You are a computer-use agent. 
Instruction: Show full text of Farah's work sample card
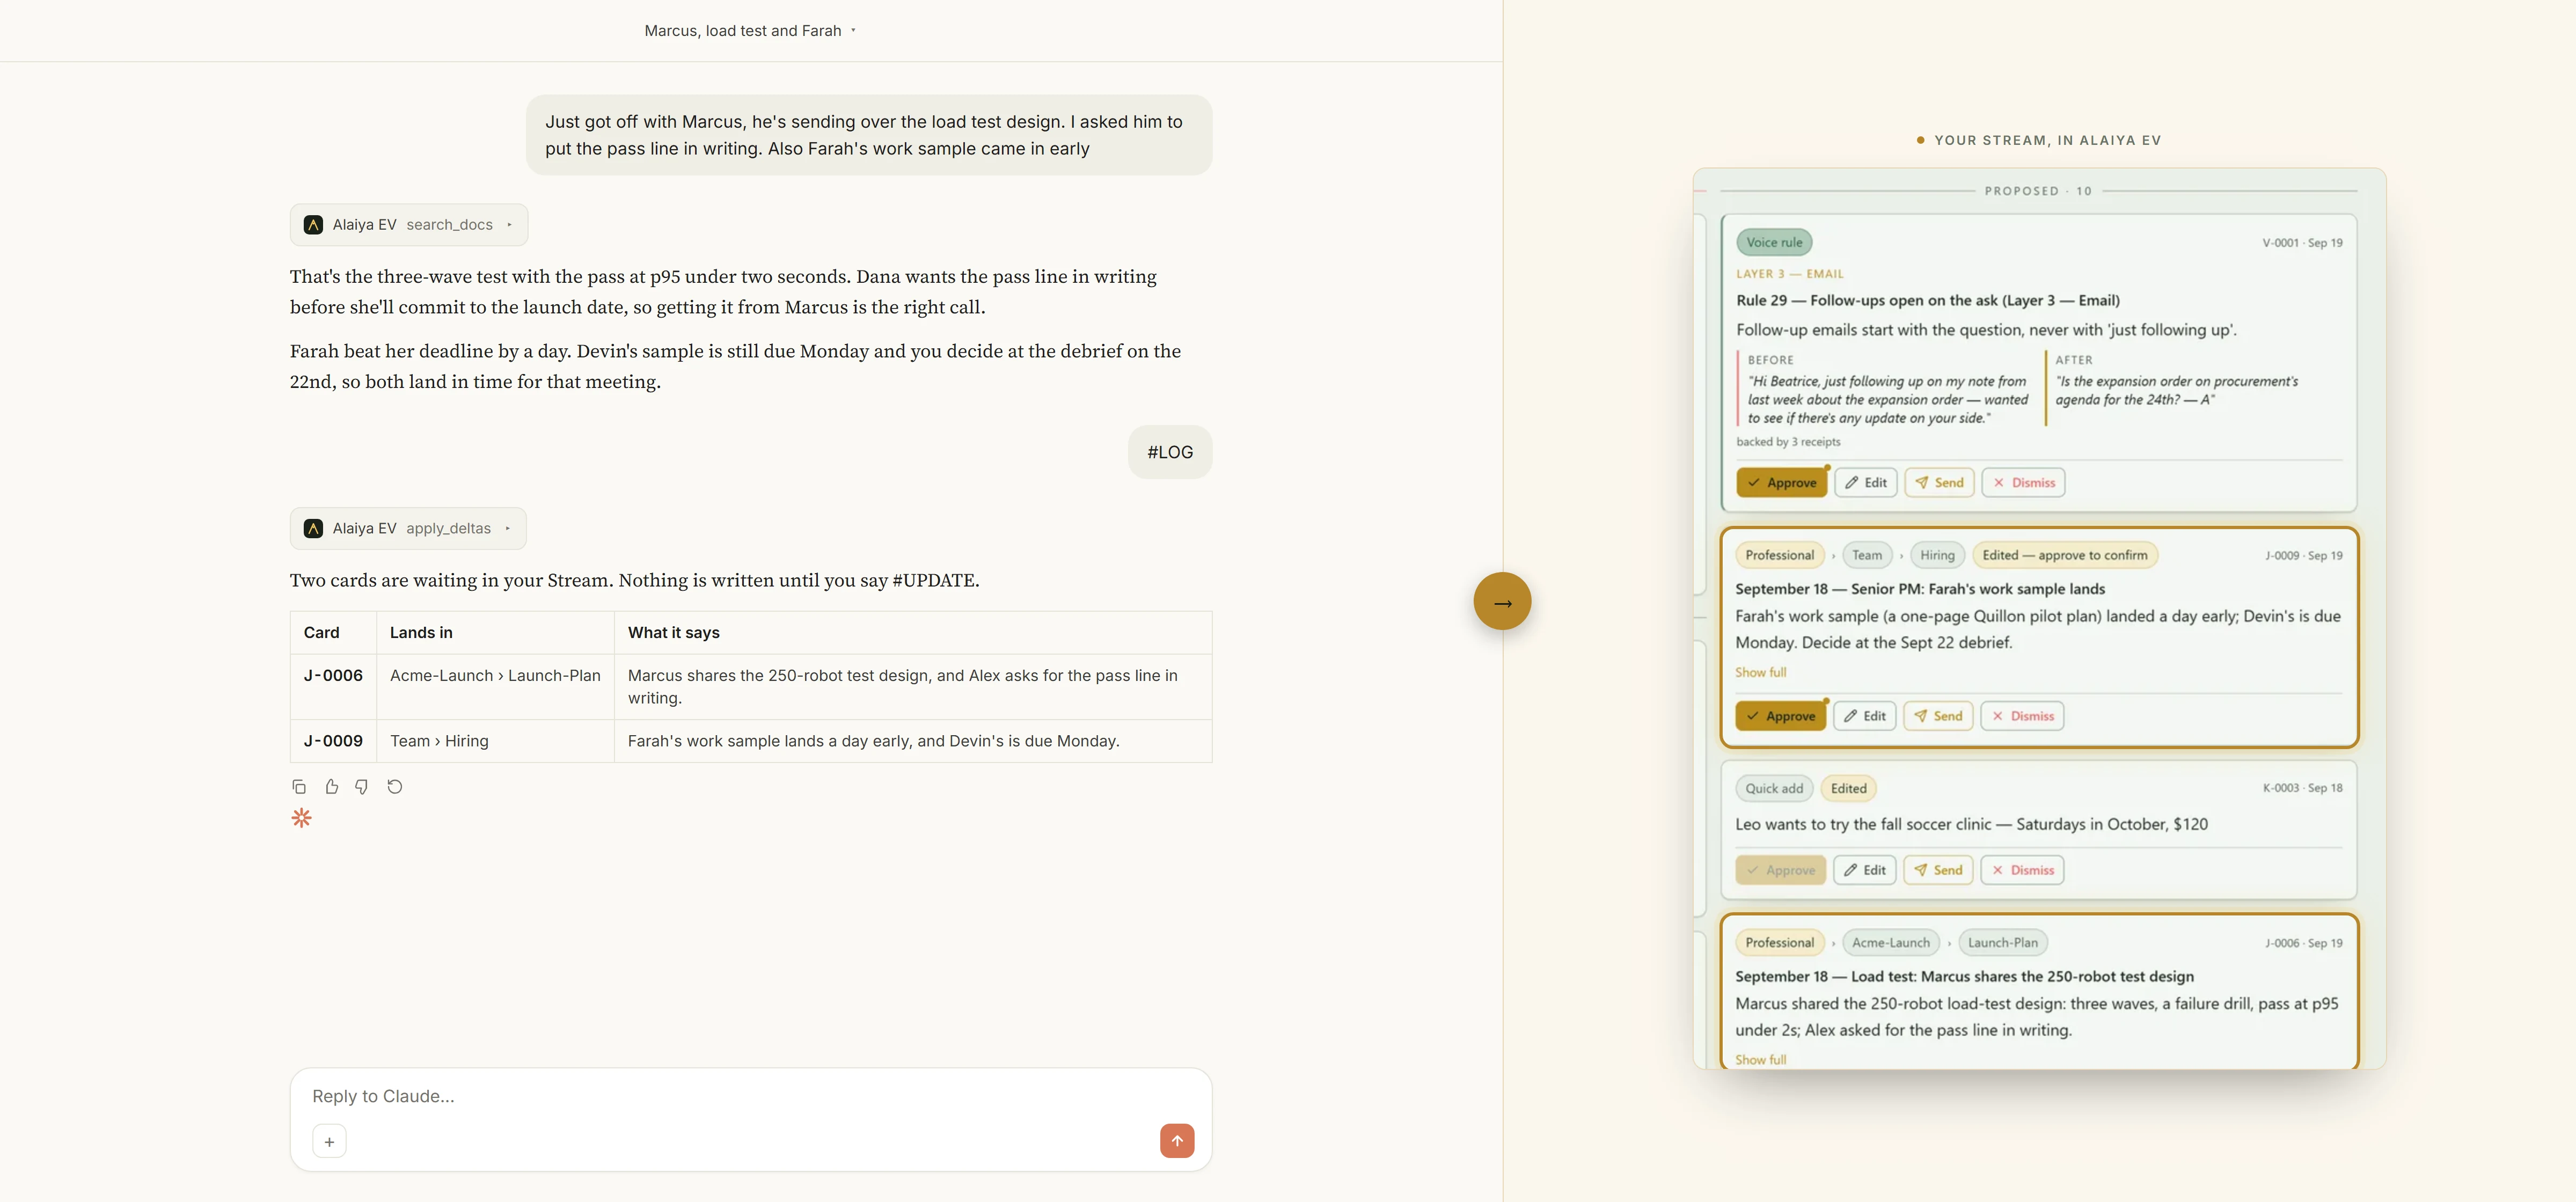1760,673
